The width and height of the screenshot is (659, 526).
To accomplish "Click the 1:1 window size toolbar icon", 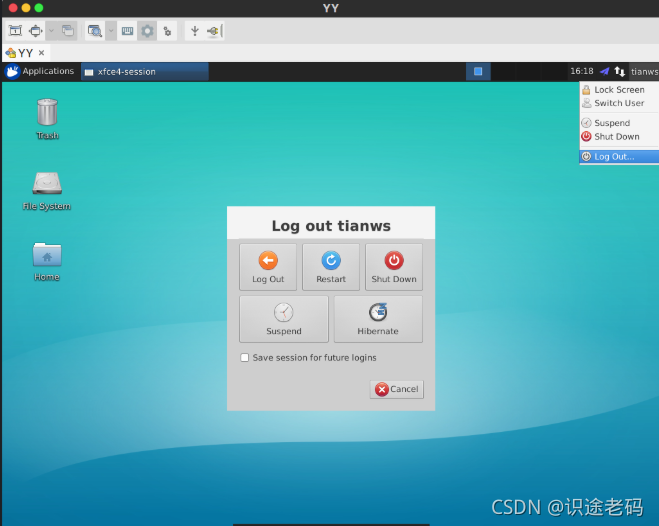I will (16, 31).
